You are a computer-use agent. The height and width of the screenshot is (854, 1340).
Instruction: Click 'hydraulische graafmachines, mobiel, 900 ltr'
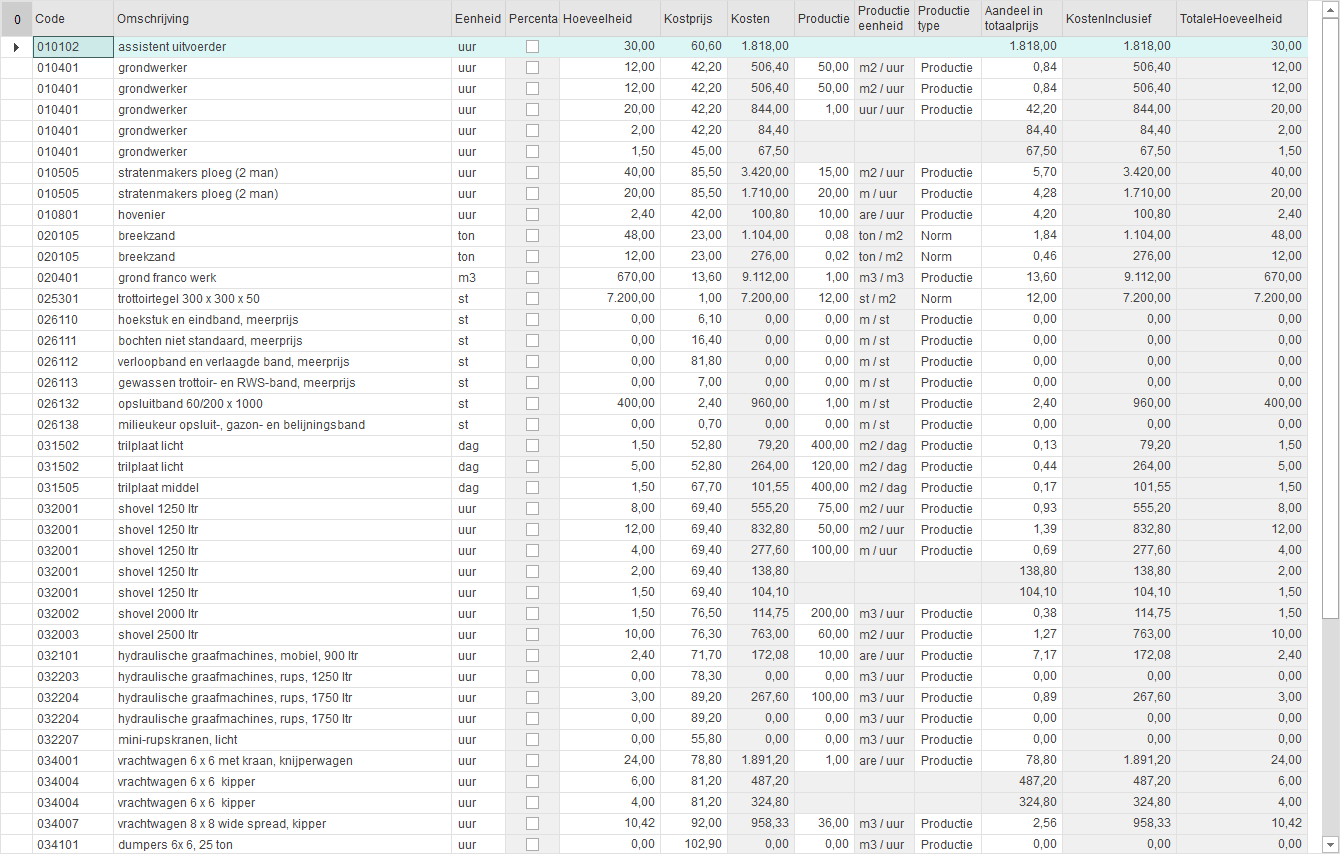(x=282, y=656)
